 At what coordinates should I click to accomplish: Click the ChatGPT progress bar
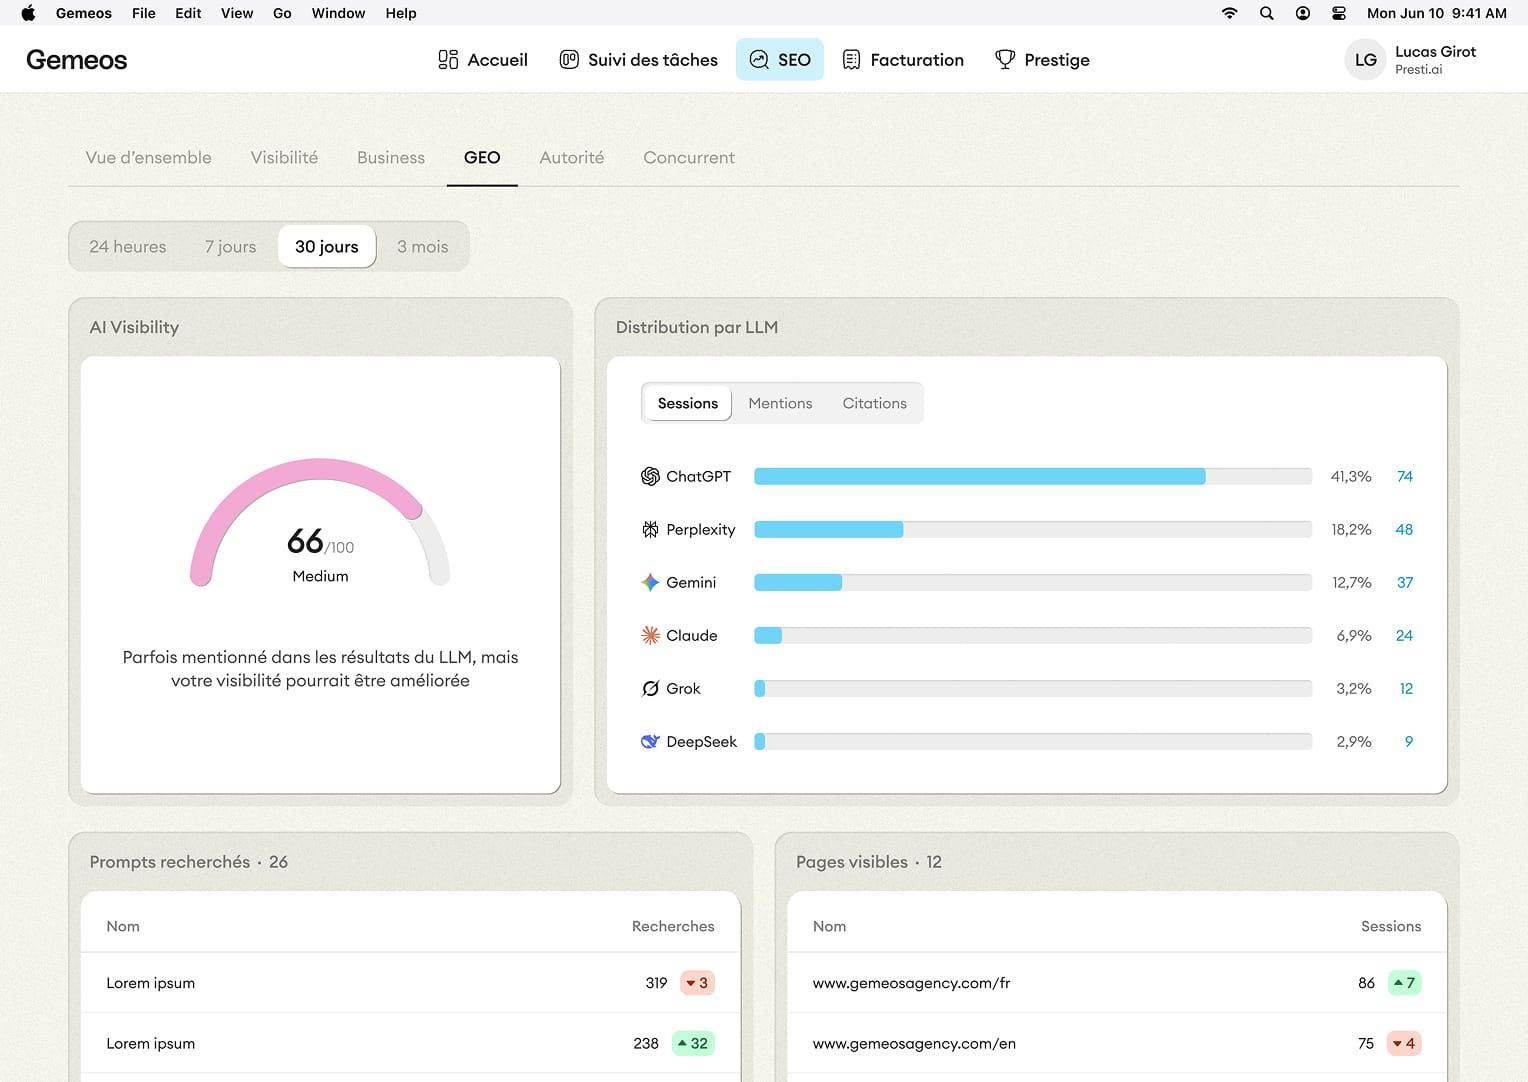[1033, 476]
